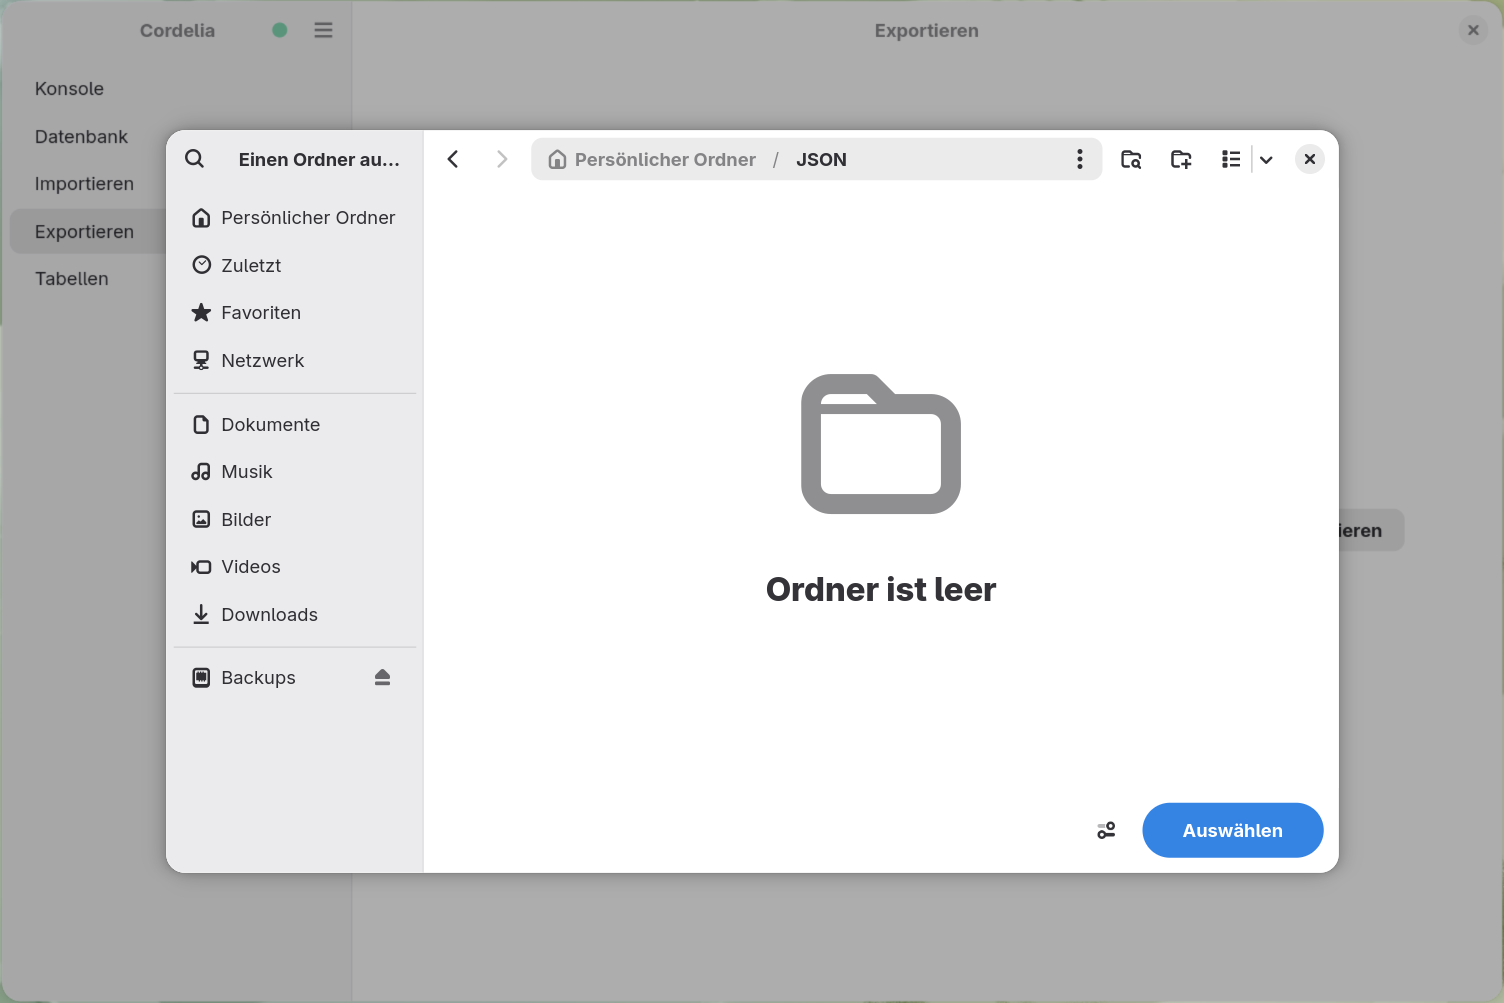Open Favoriten in the sidebar

(x=295, y=313)
